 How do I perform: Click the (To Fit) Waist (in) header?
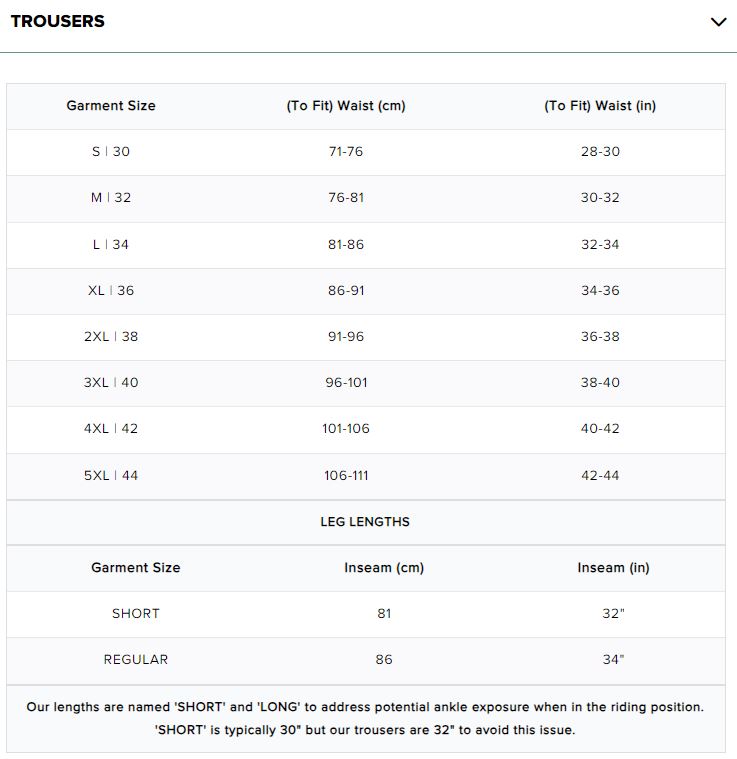coord(600,105)
